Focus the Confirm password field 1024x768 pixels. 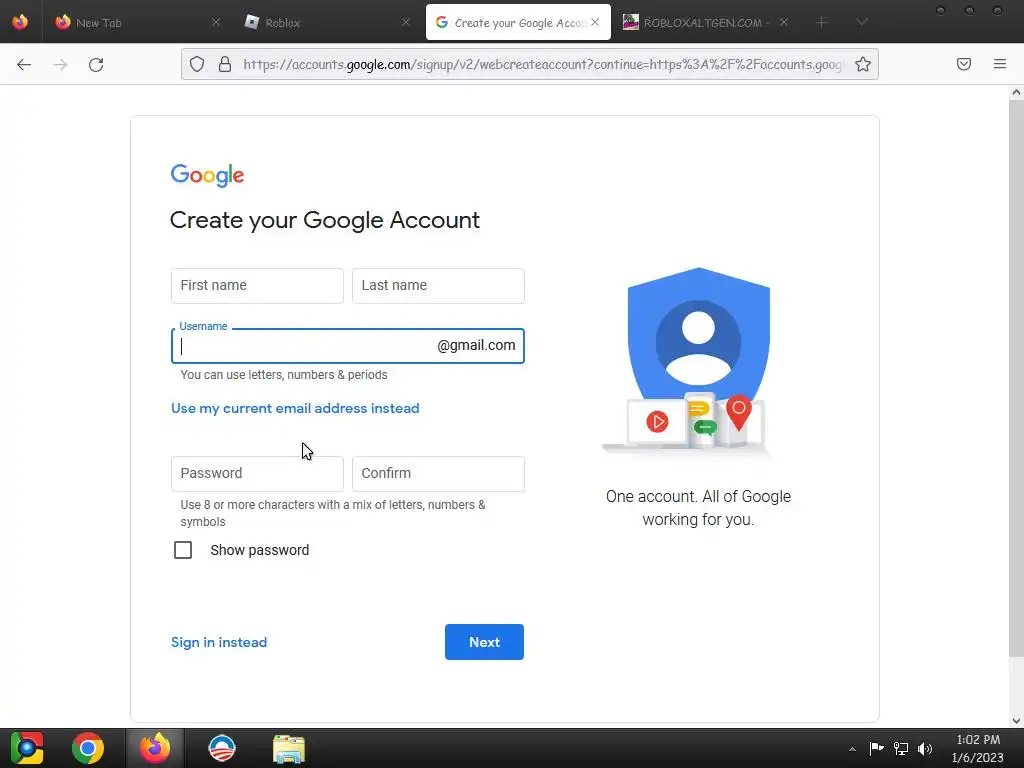click(x=438, y=473)
